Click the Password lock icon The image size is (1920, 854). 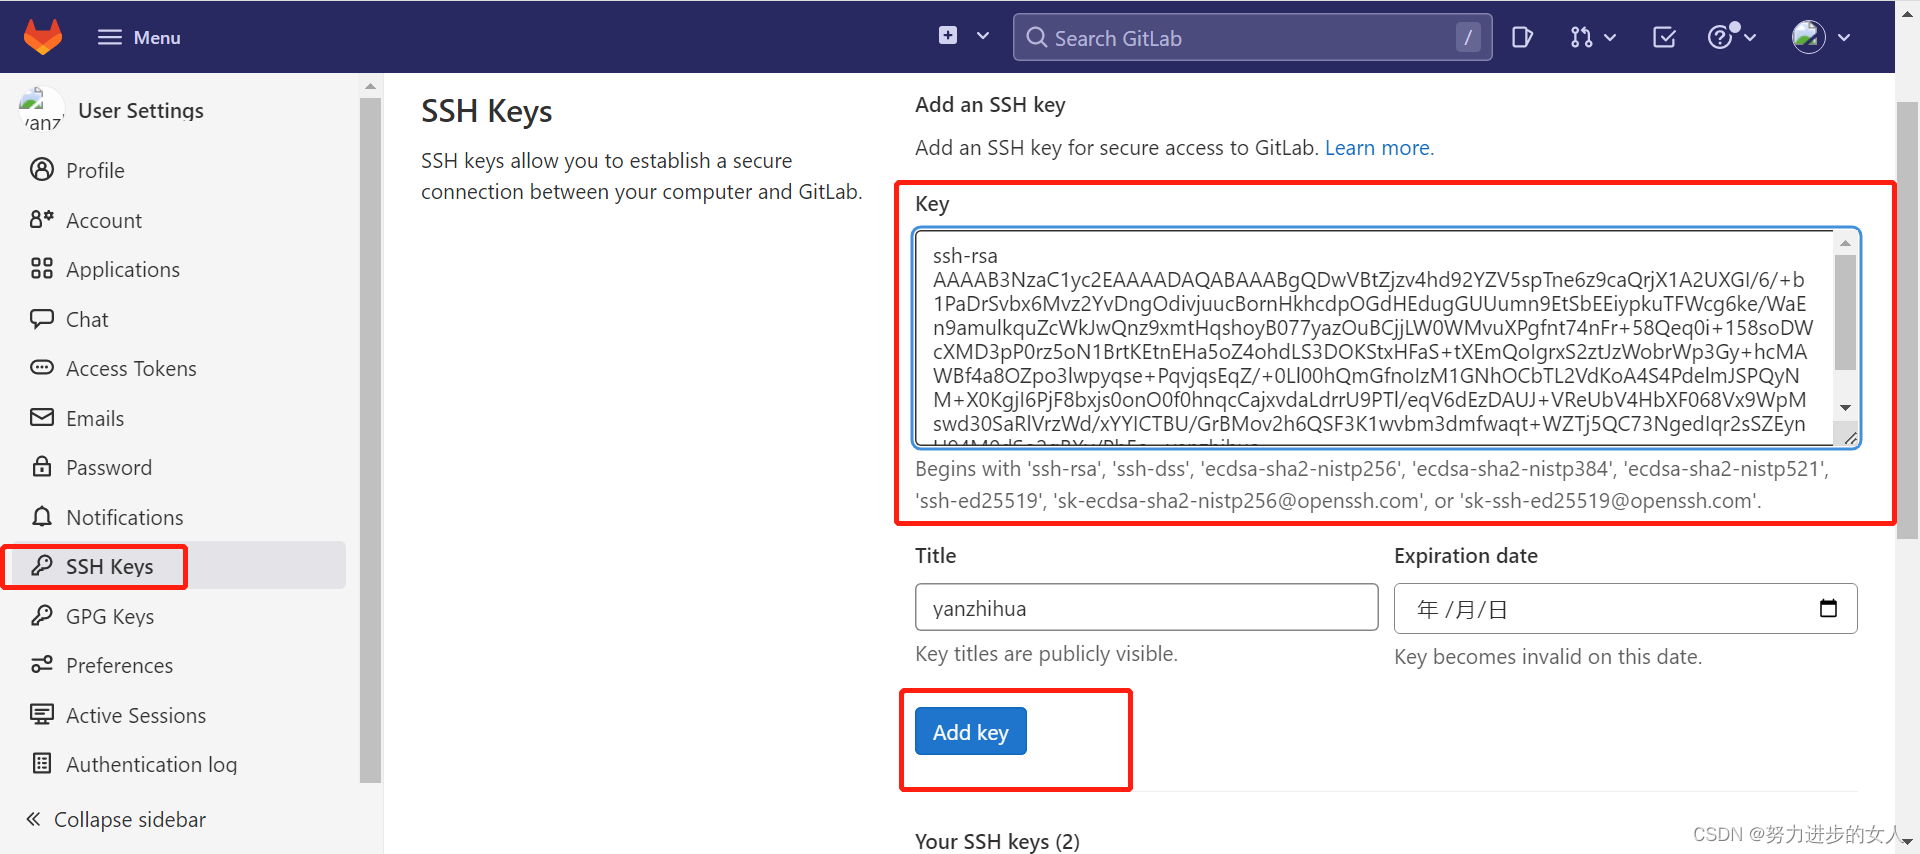click(42, 466)
